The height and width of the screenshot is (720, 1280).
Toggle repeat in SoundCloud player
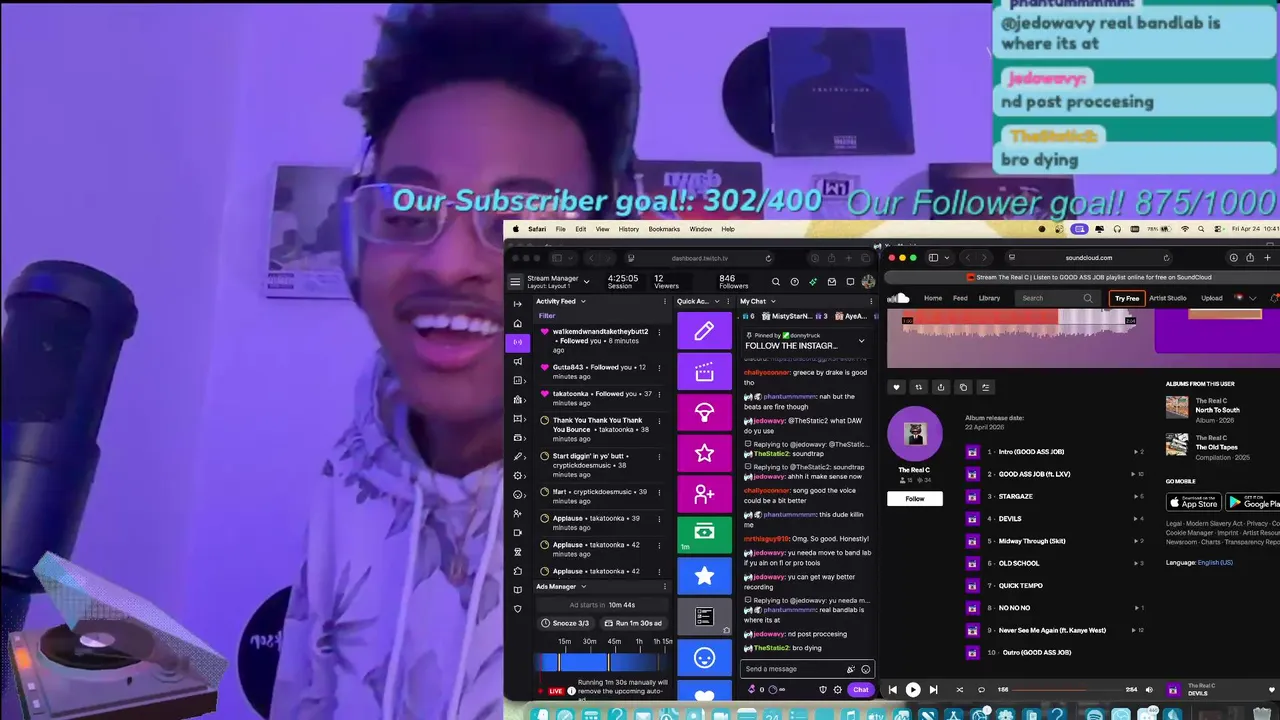pos(981,689)
